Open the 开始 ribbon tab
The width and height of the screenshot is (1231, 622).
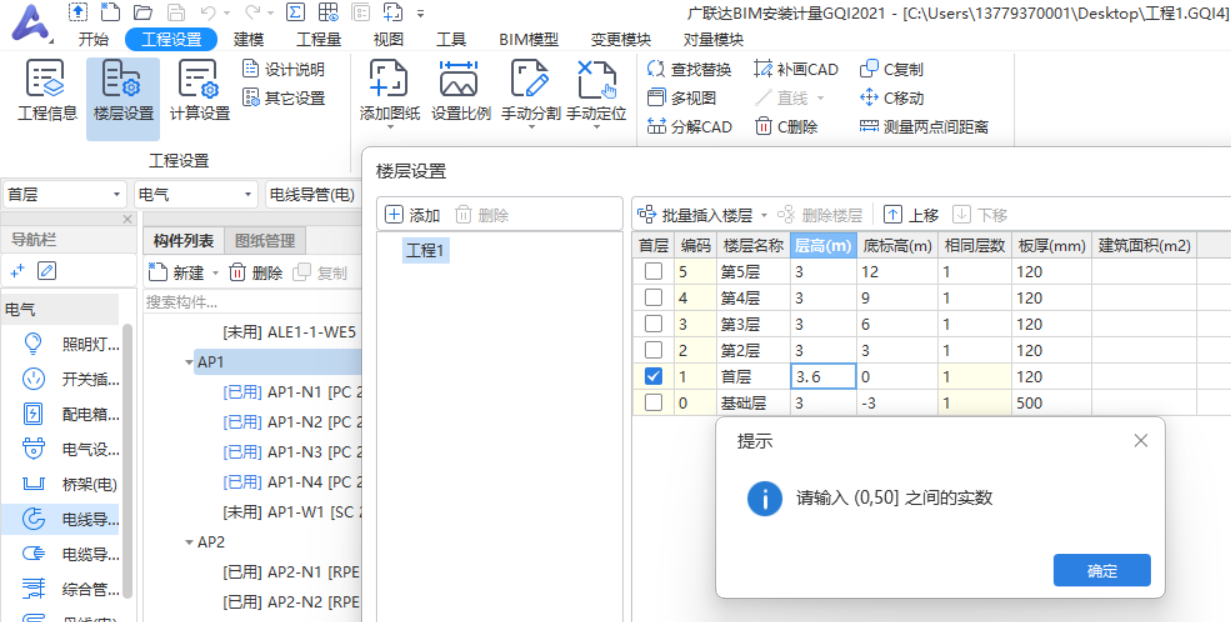(x=94, y=40)
